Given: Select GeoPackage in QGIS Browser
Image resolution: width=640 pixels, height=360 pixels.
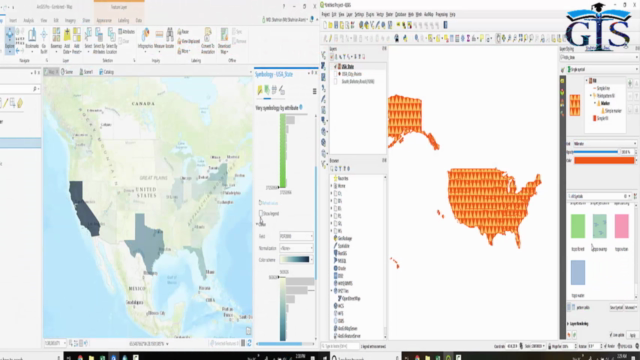Looking at the screenshot, I should point(342,238).
